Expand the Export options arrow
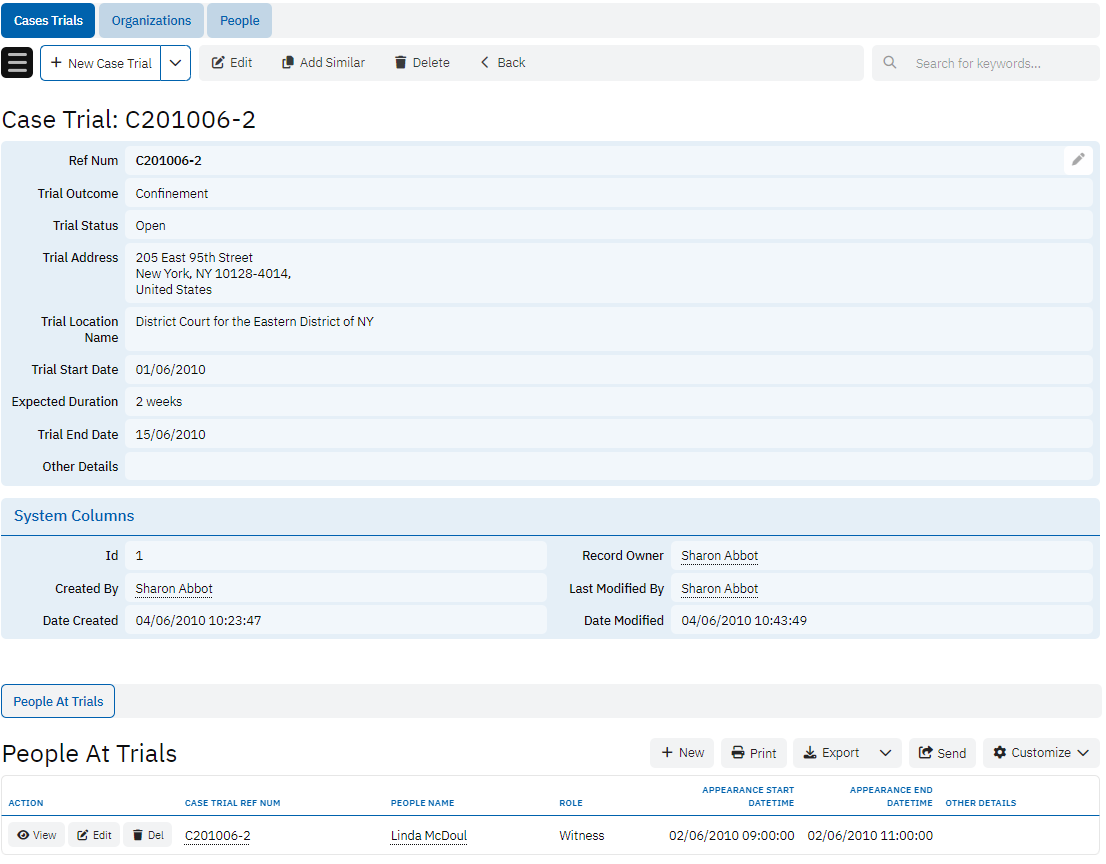The width and height of the screenshot is (1106, 864). click(885, 753)
